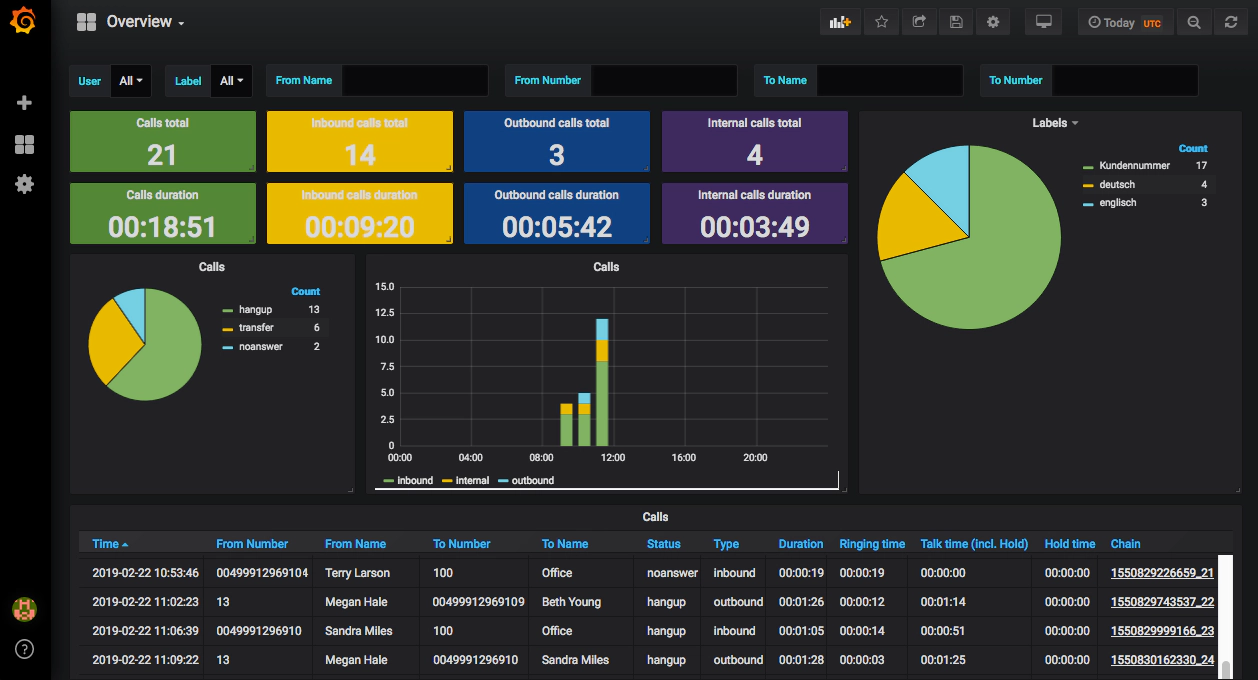Open chain link 1550829226659_21
Image resolution: width=1258 pixels, height=680 pixels.
(1161, 573)
